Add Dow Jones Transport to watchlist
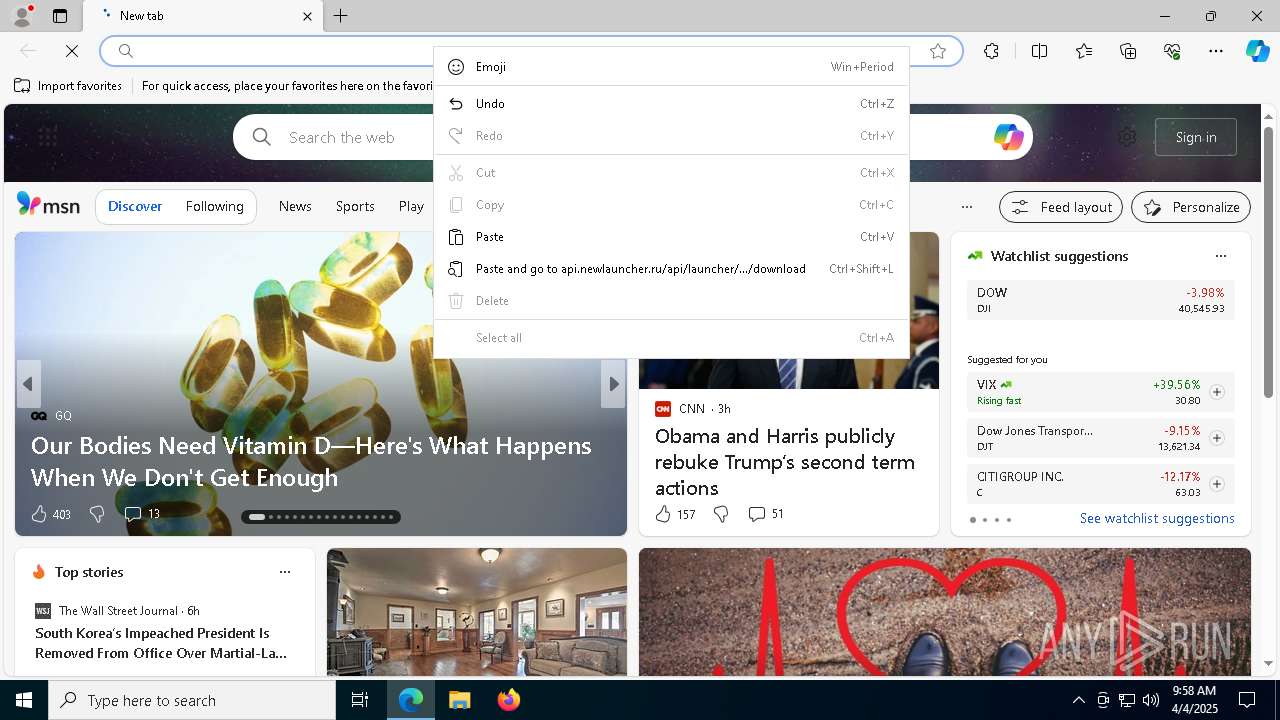Screen dimensions: 1280x720 click(1217, 438)
